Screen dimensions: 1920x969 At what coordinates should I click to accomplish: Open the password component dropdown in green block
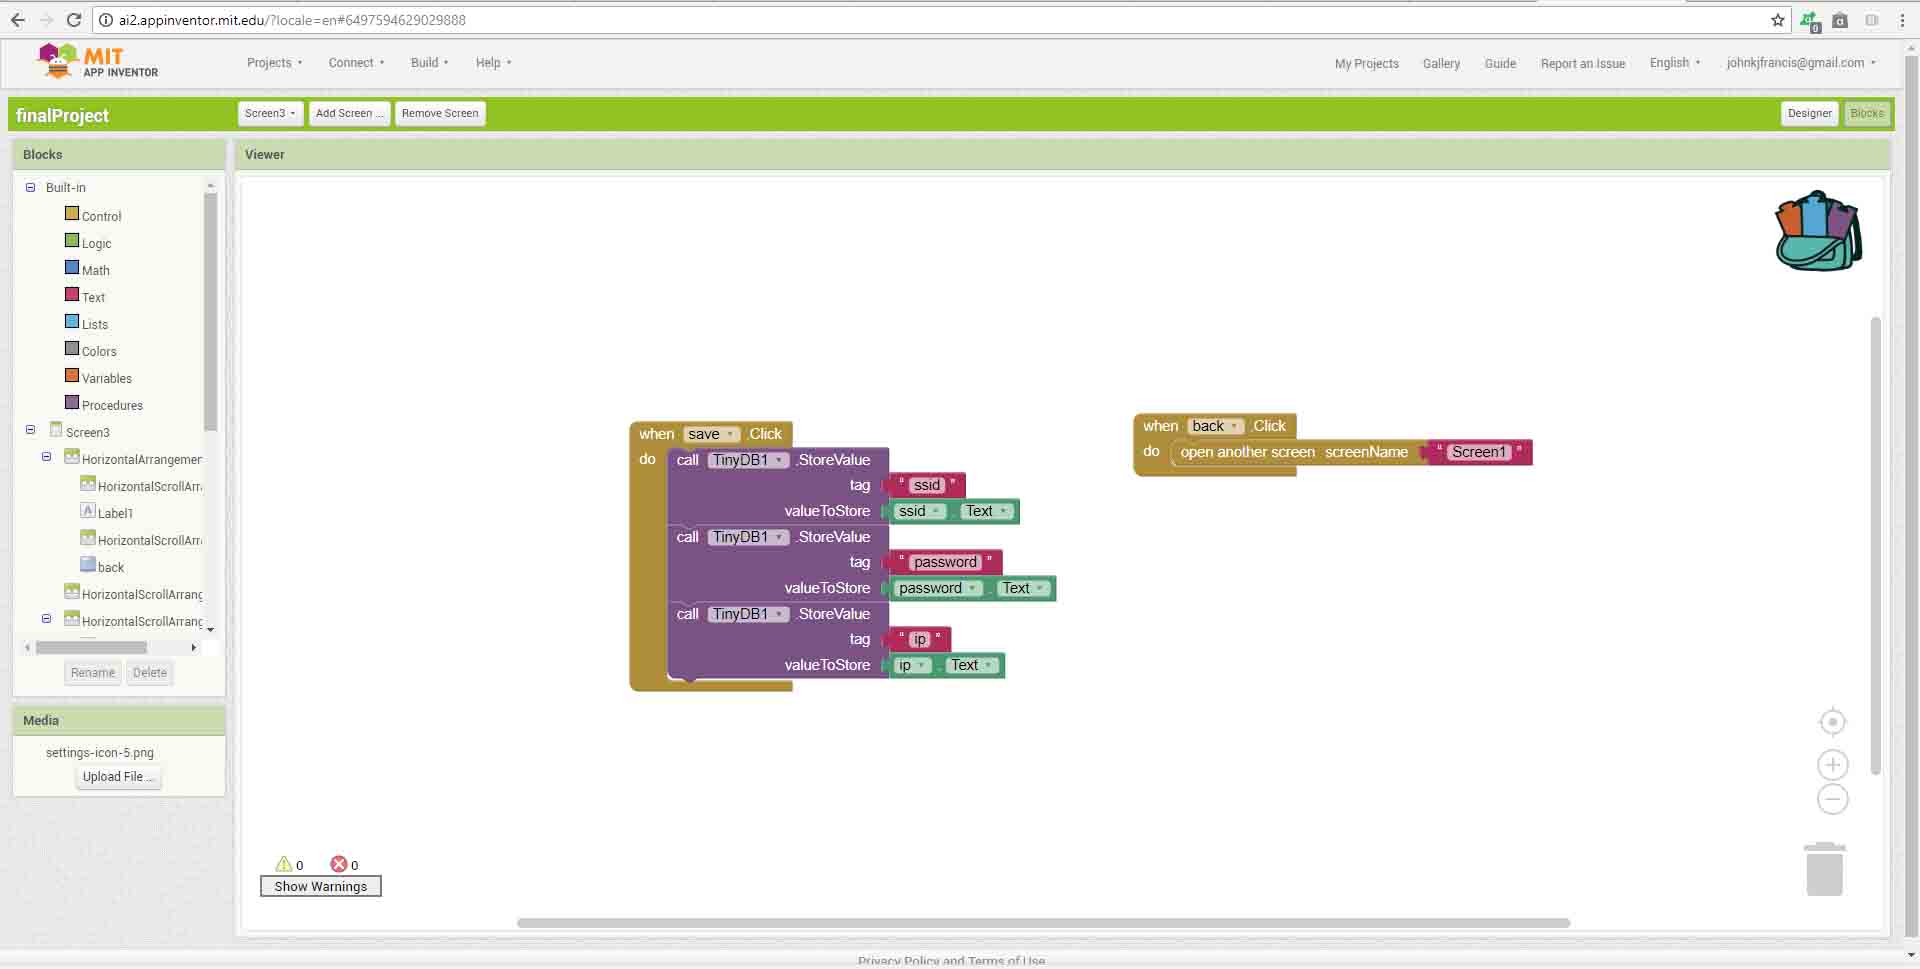point(938,588)
